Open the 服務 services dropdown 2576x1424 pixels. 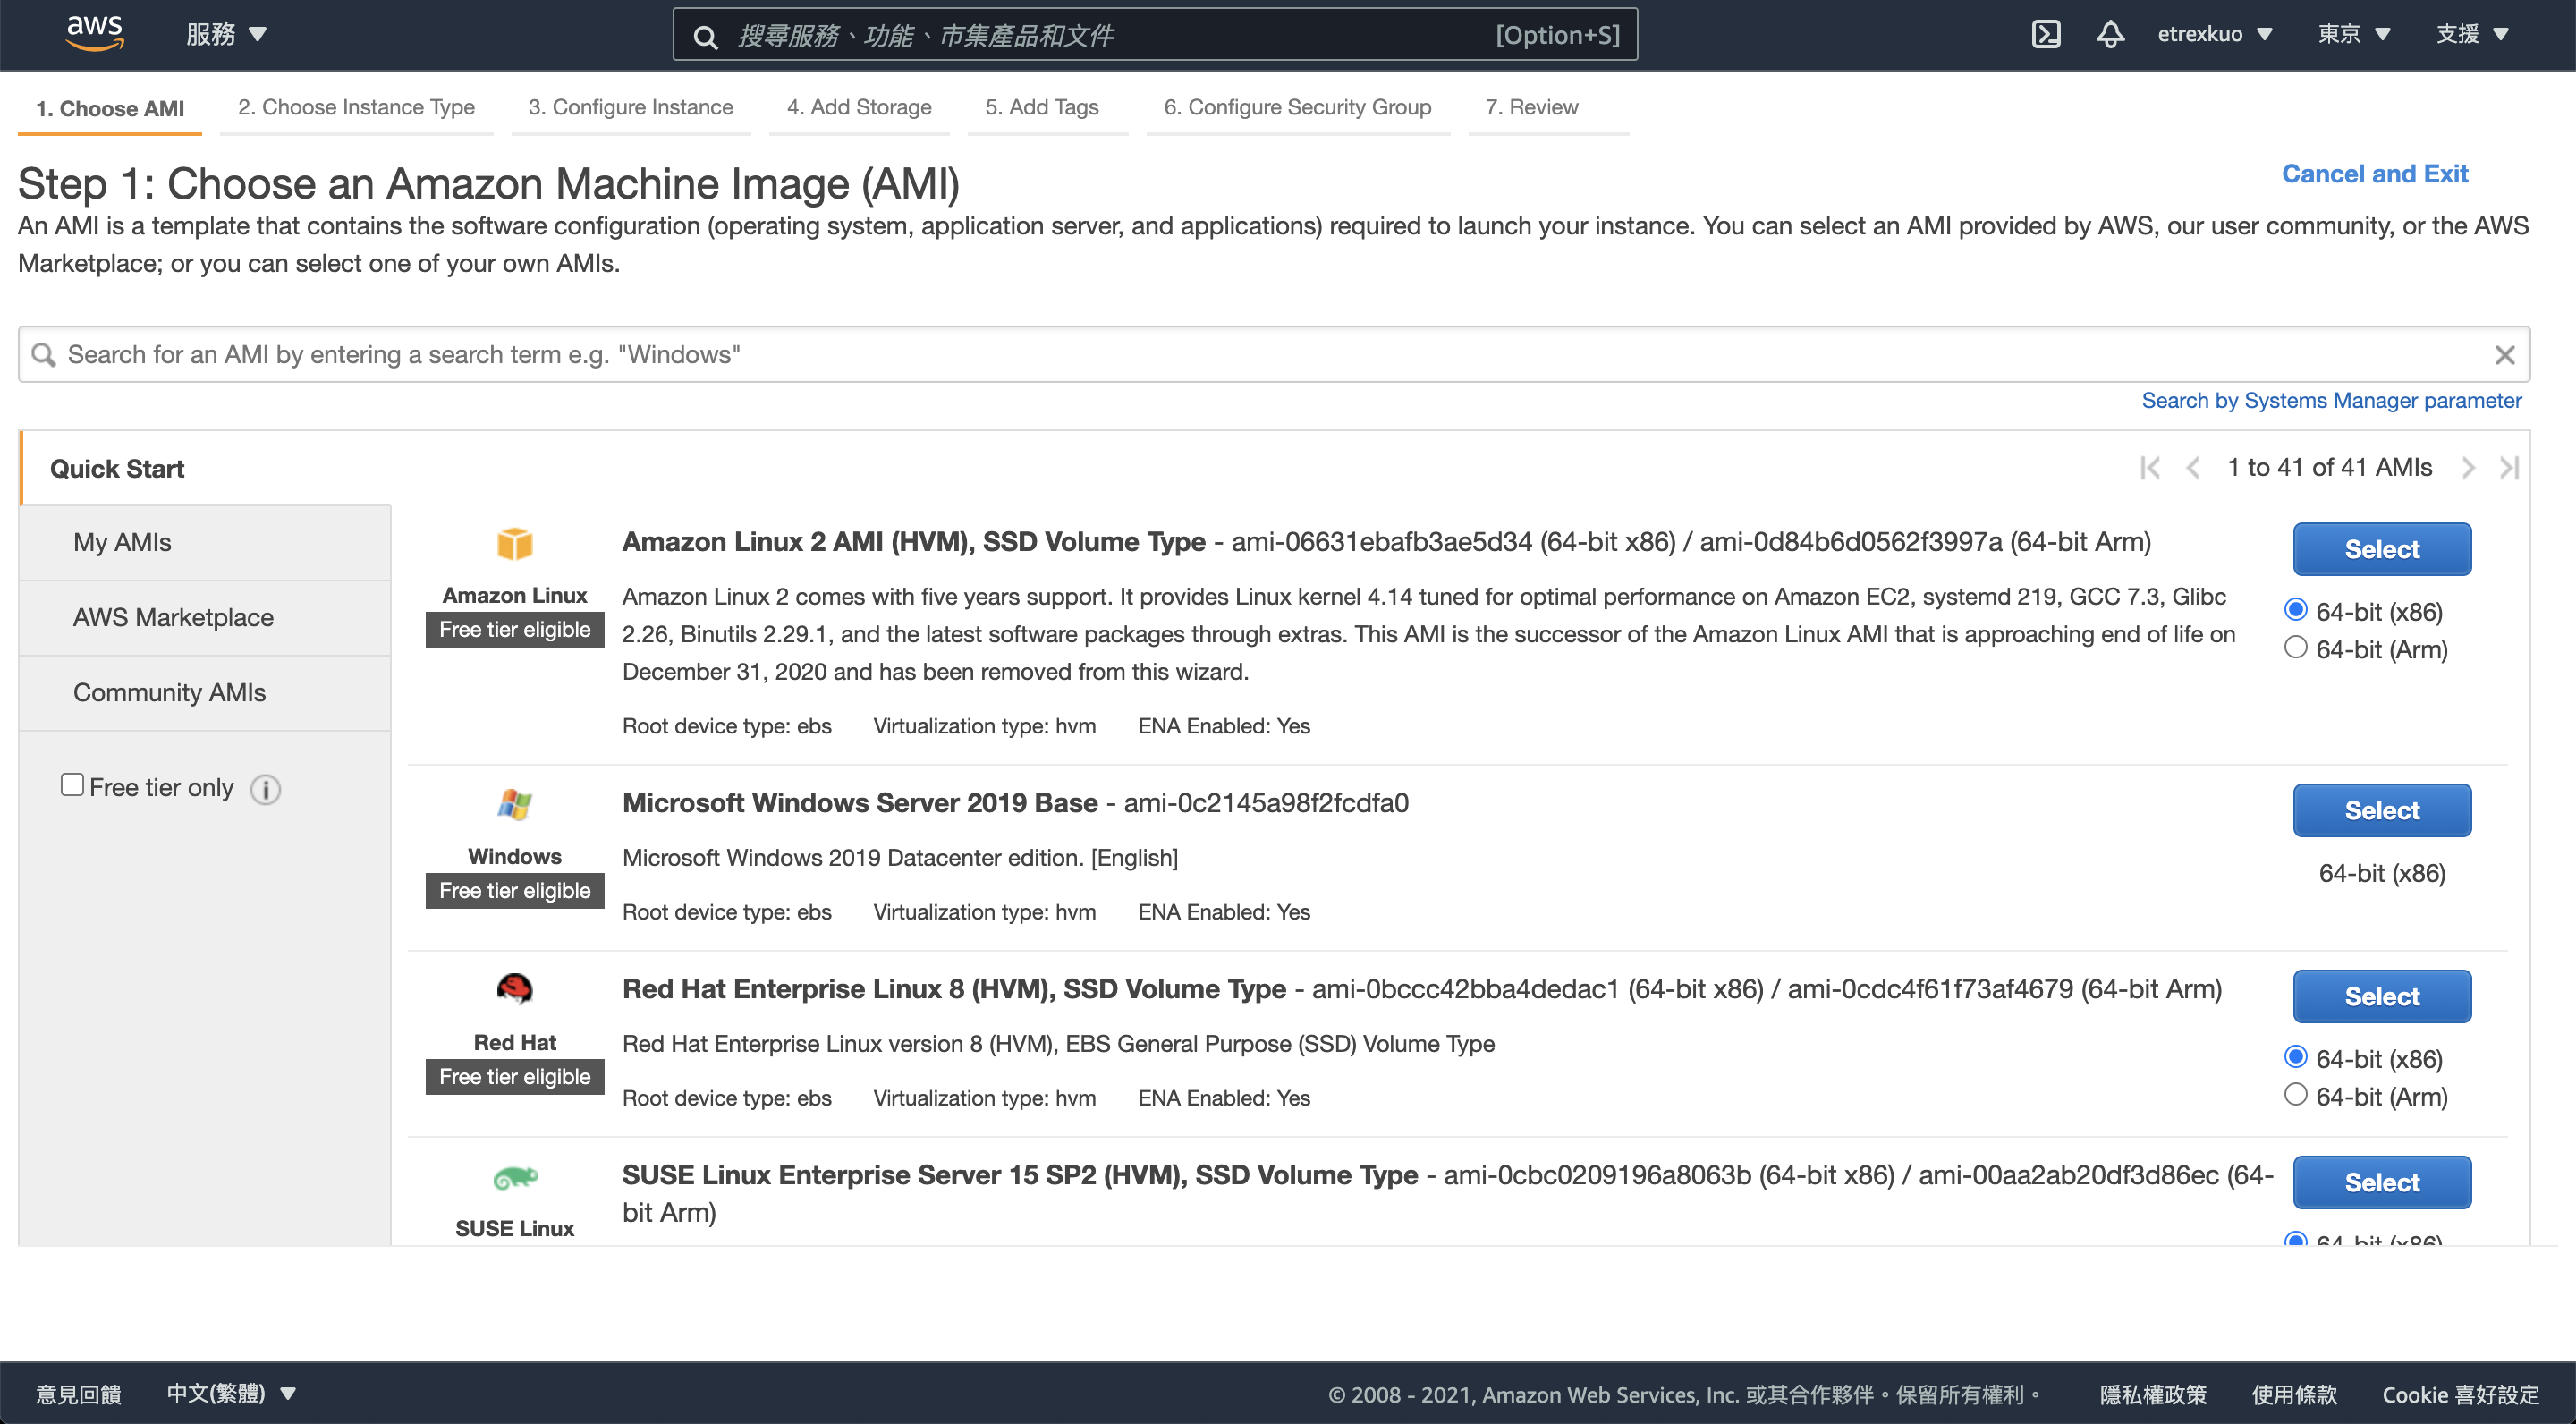226,34
